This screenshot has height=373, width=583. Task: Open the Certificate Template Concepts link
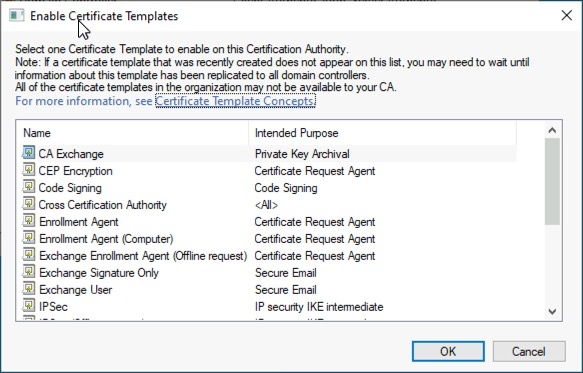[x=235, y=101]
